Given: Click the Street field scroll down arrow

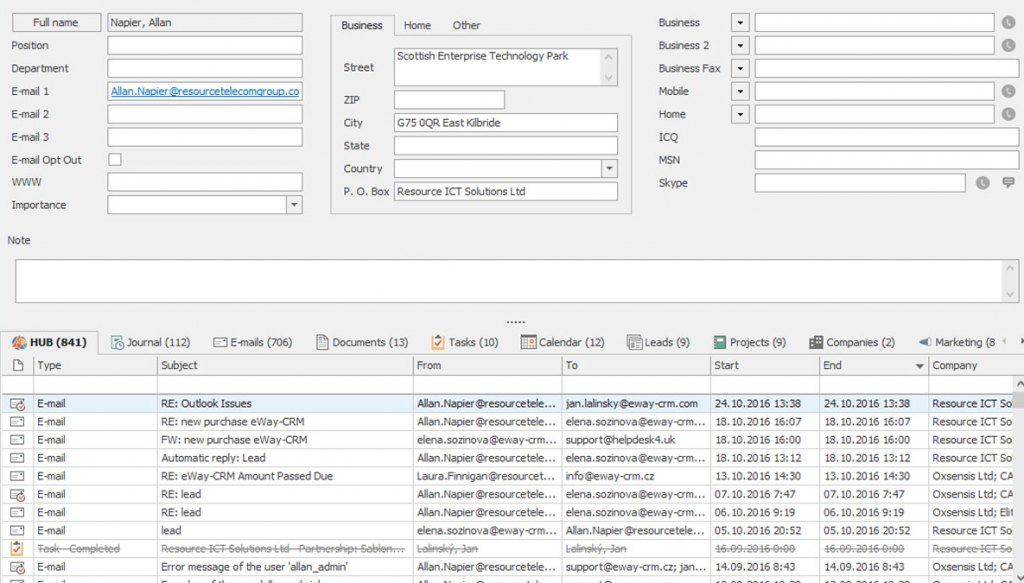Looking at the screenshot, I should (609, 78).
